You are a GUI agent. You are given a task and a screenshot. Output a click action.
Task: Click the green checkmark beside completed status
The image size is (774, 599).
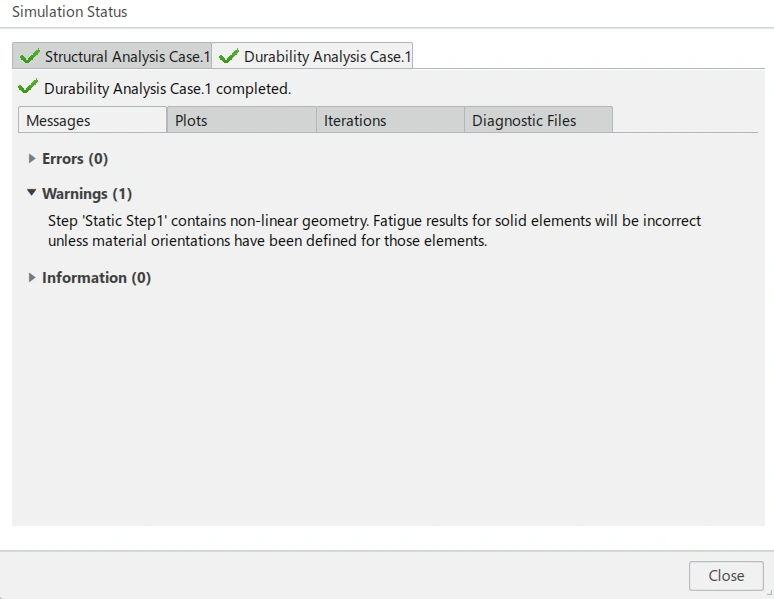click(x=28, y=87)
